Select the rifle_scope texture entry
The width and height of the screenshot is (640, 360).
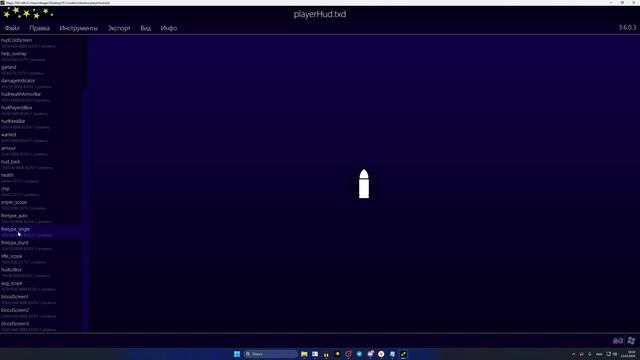(x=41, y=259)
